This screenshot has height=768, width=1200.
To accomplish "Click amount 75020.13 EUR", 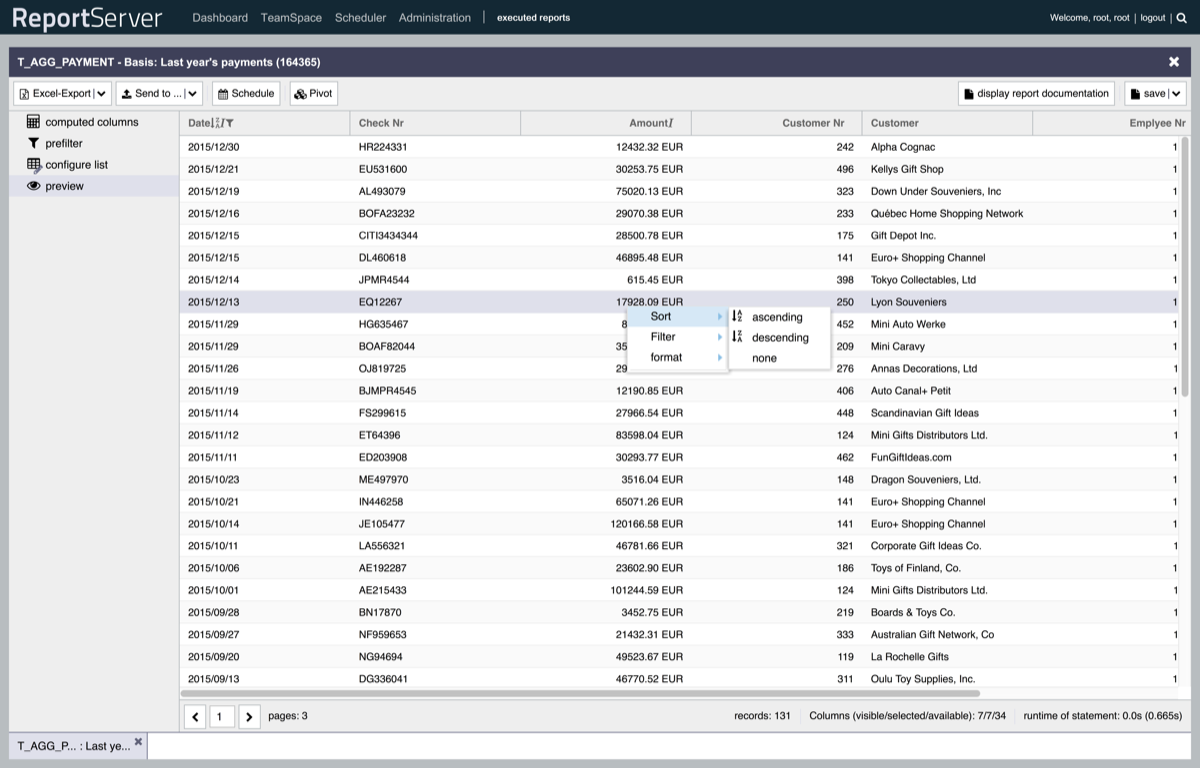I will (649, 191).
